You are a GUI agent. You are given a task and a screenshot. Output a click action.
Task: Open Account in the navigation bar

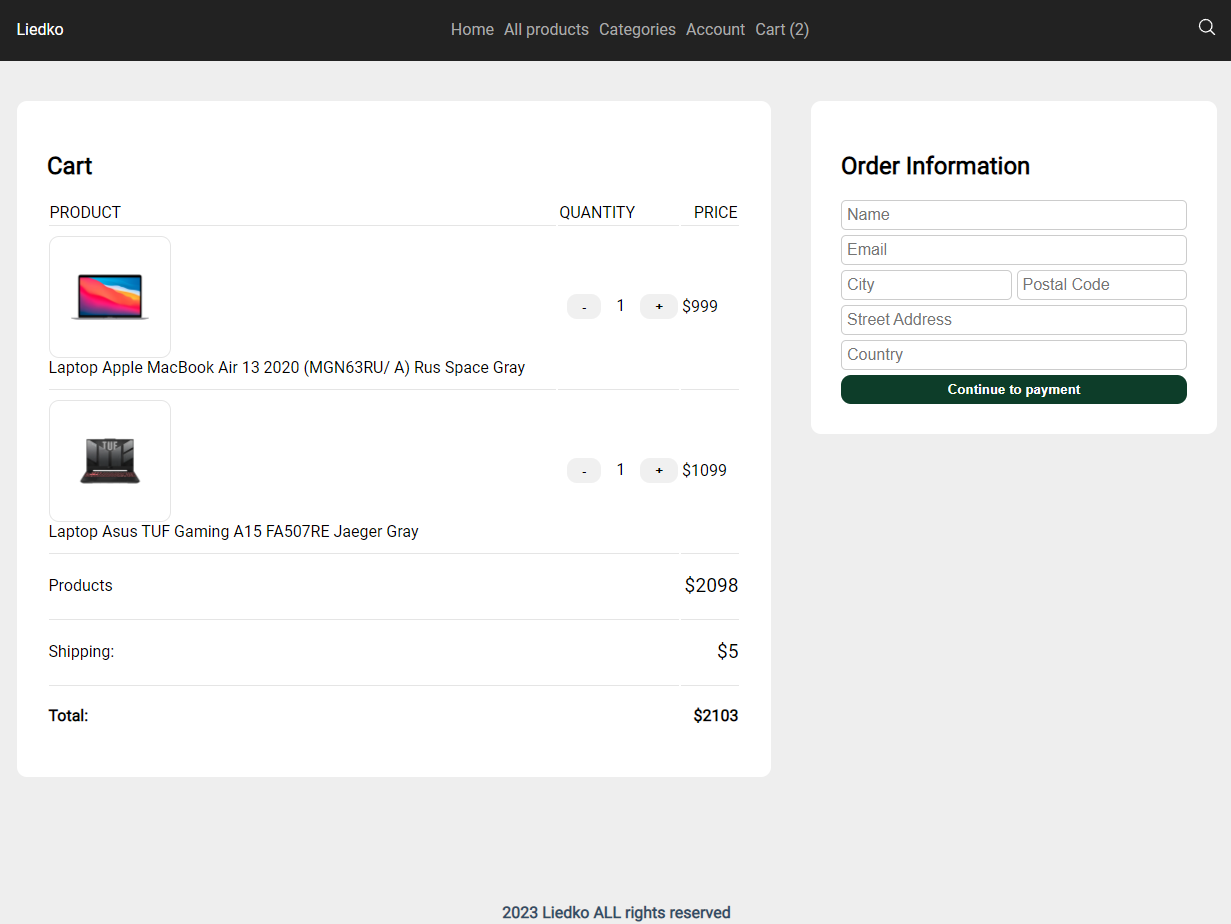(x=715, y=30)
